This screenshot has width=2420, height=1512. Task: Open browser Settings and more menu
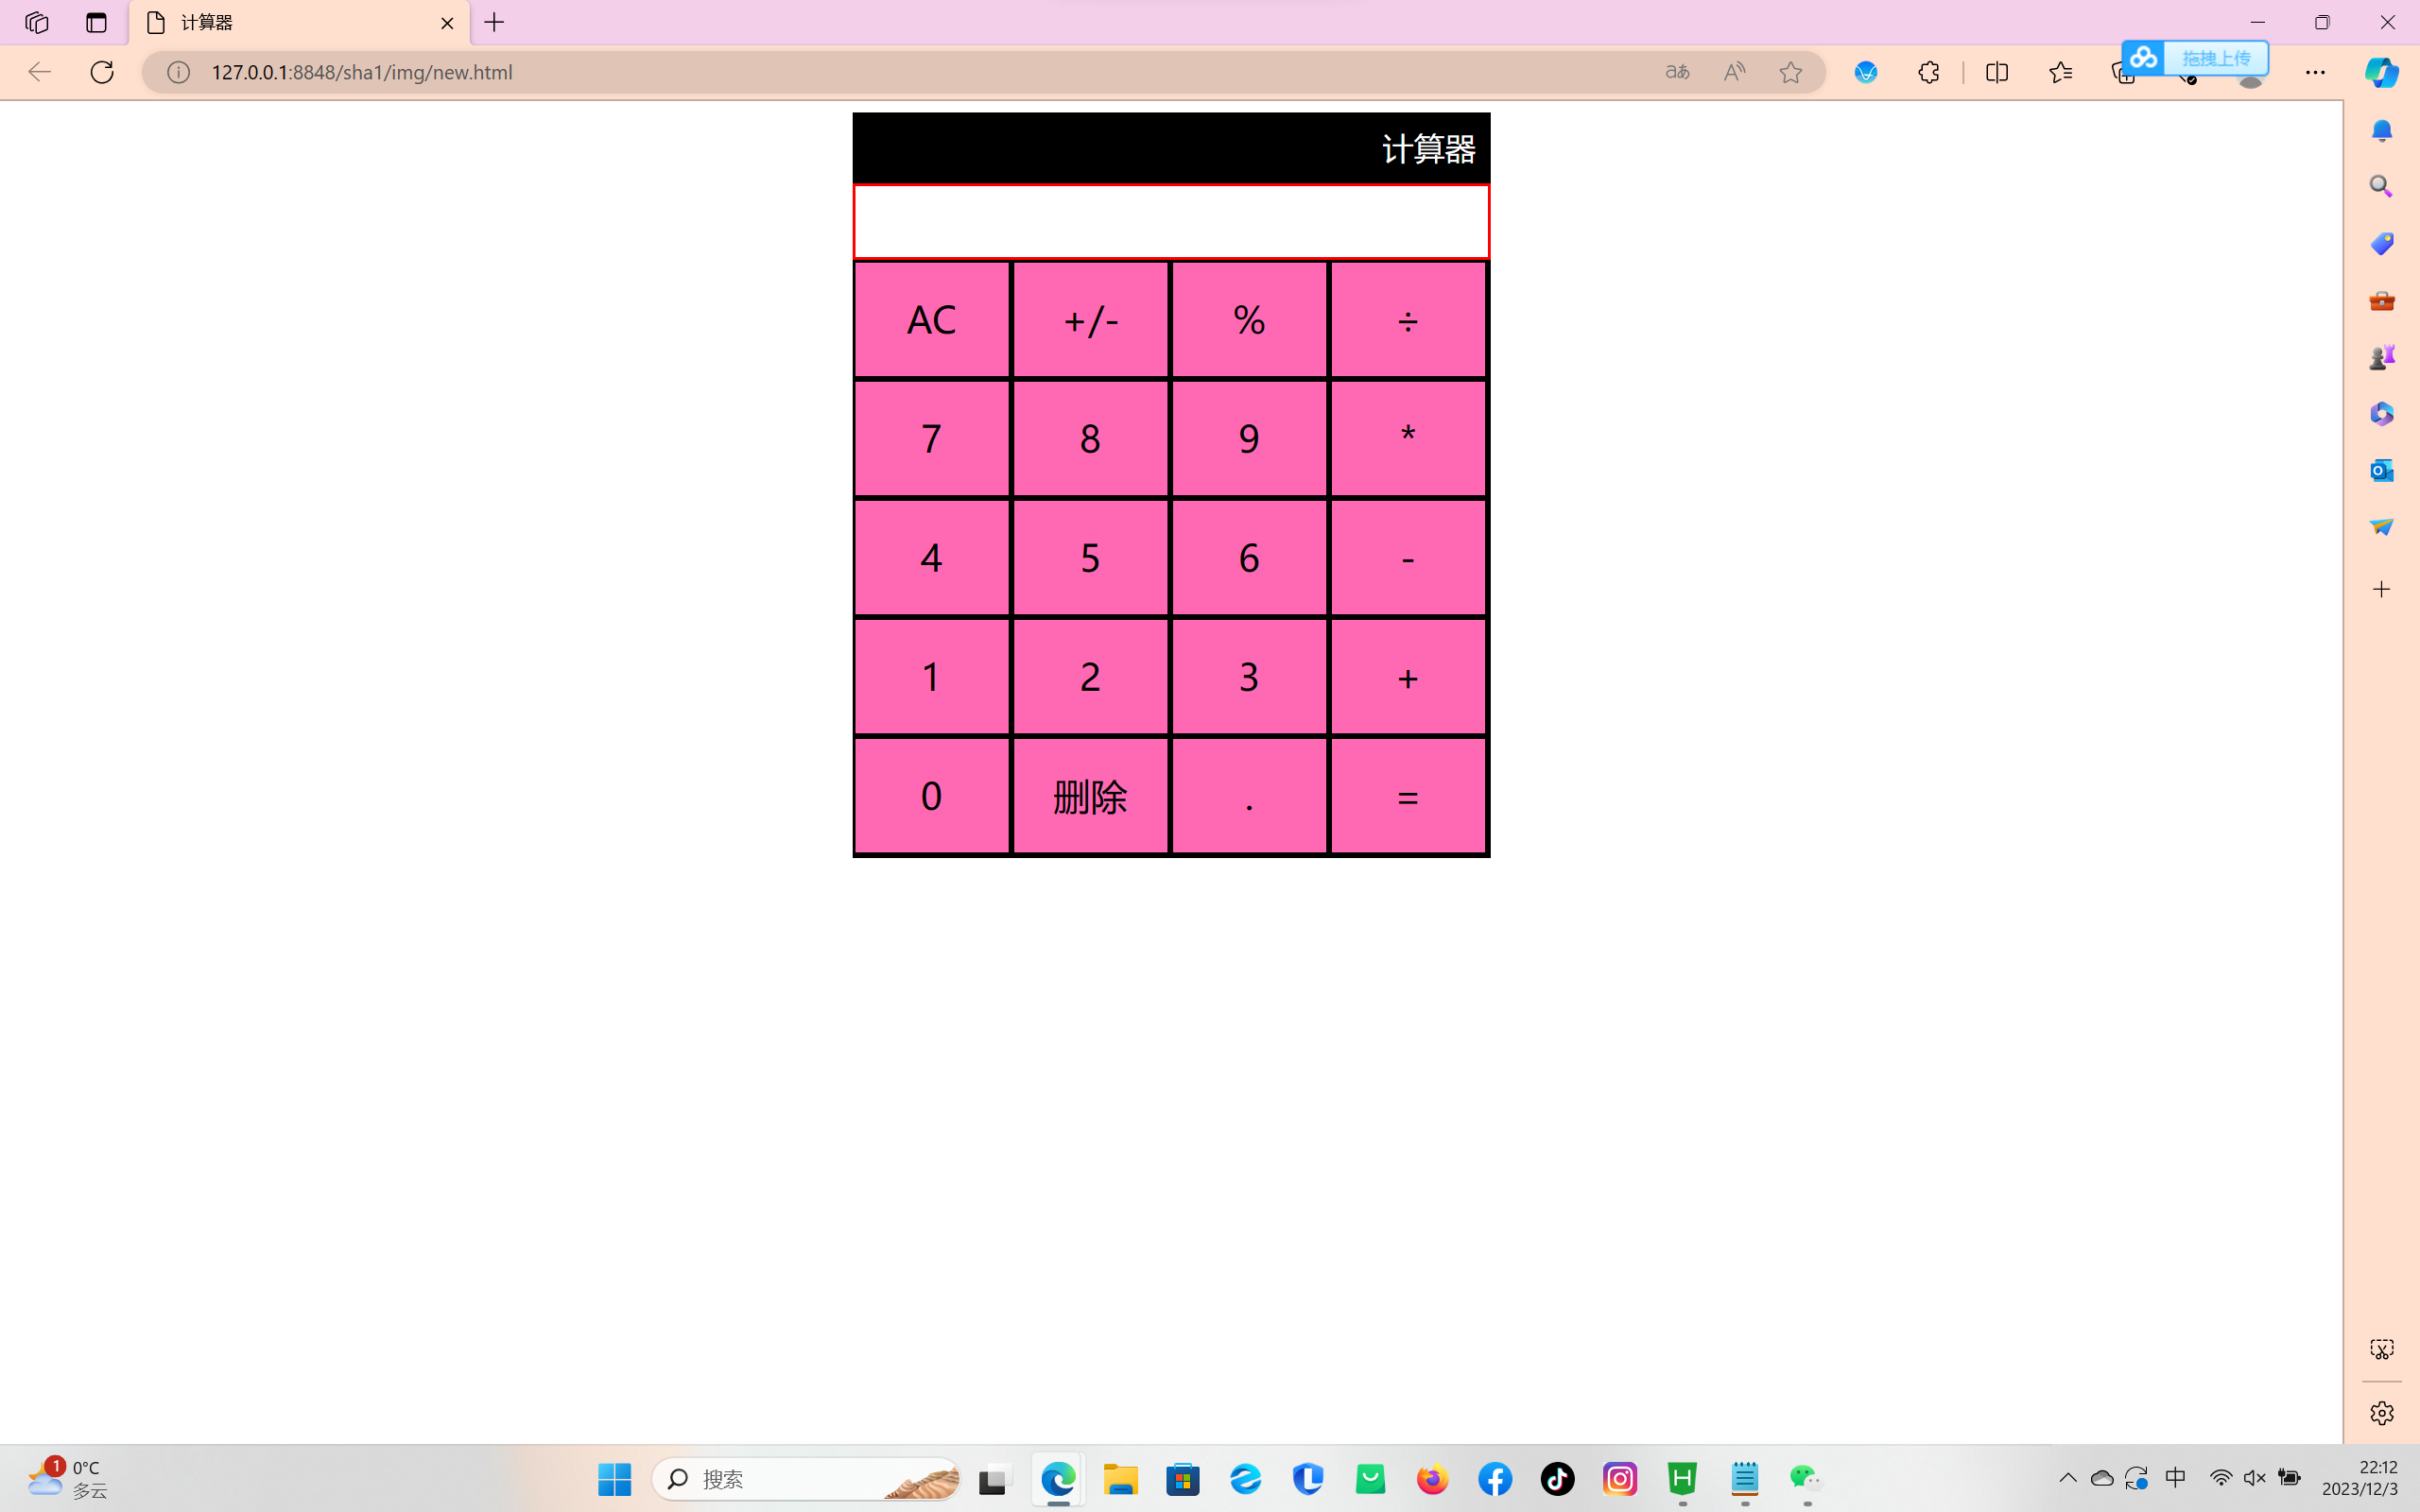[x=2315, y=72]
